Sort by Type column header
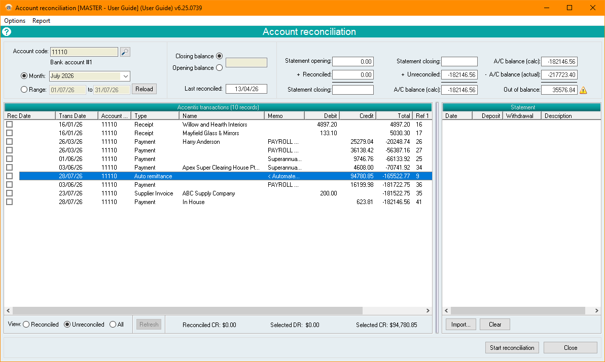This screenshot has width=605, height=362. tap(155, 116)
